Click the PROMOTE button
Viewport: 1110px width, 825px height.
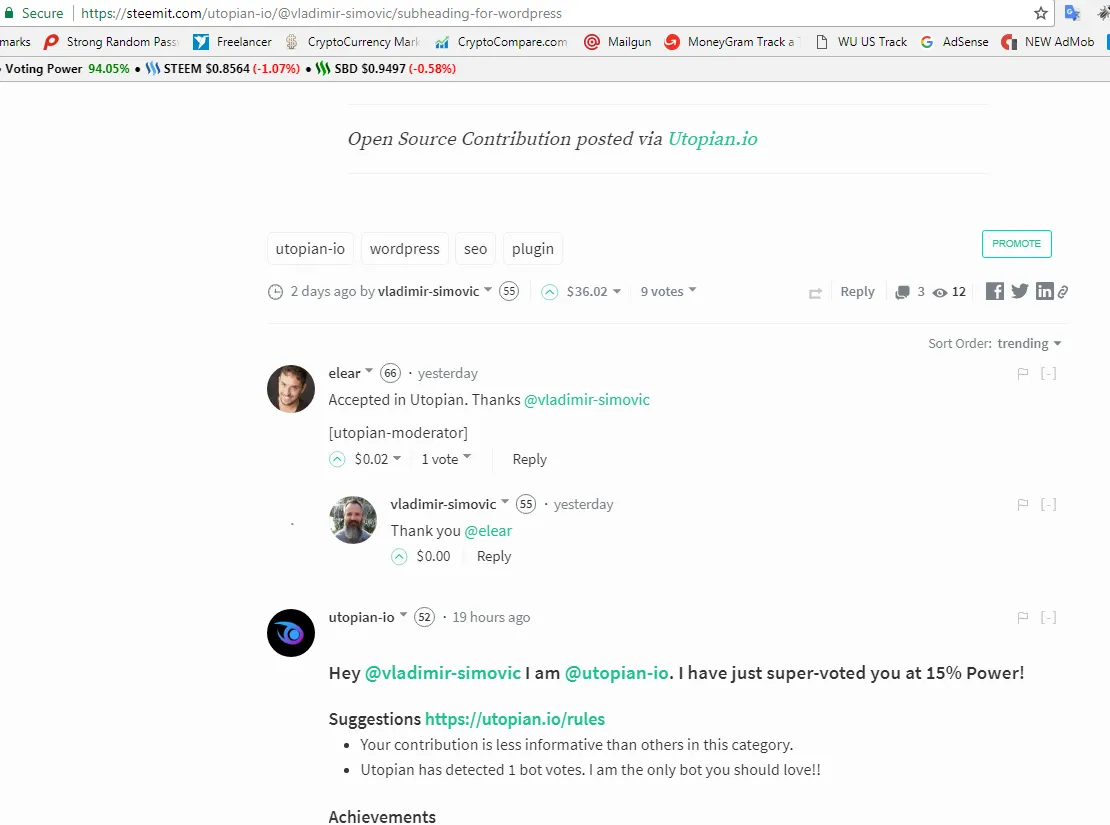[x=1017, y=244]
